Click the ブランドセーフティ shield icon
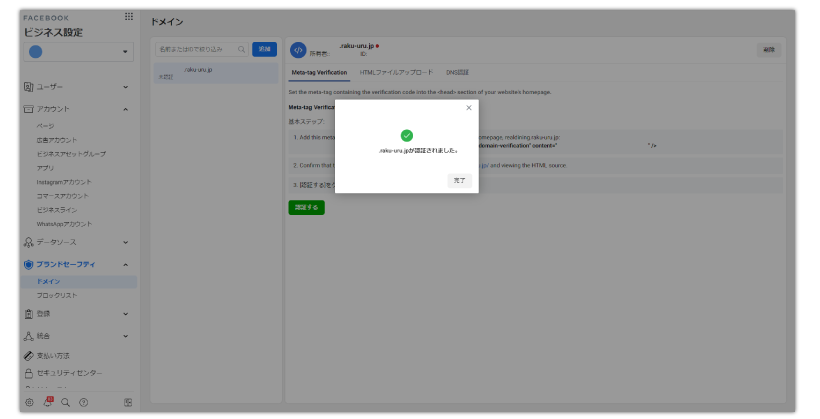 pos(29,265)
